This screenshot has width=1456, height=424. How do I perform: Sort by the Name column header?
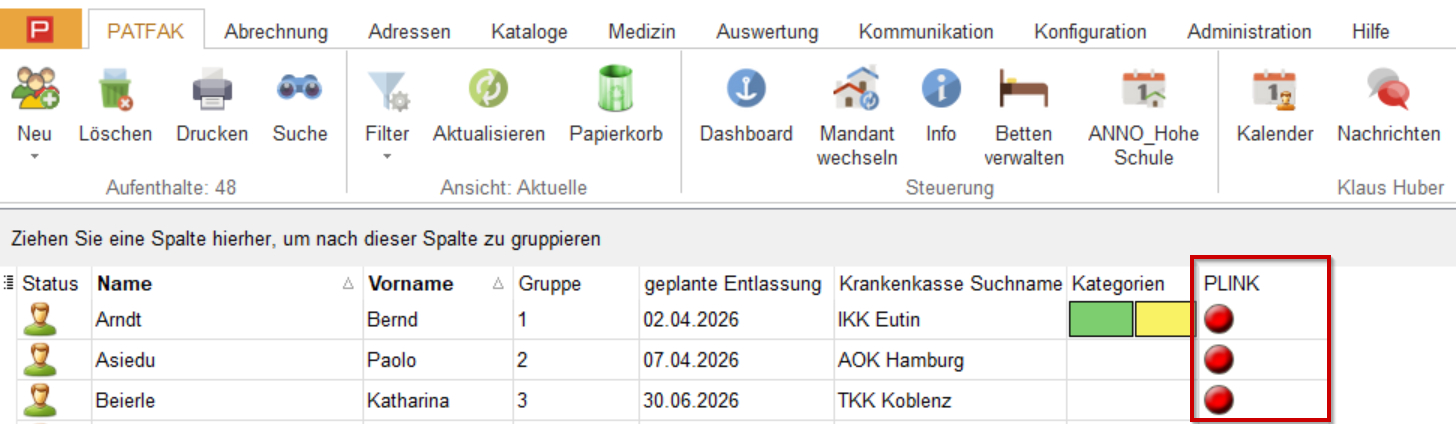125,284
